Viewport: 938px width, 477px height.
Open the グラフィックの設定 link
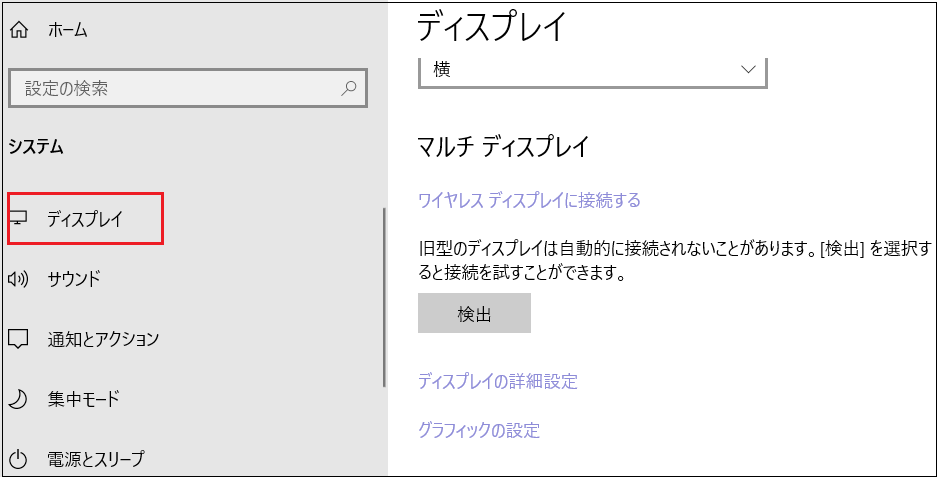478,430
